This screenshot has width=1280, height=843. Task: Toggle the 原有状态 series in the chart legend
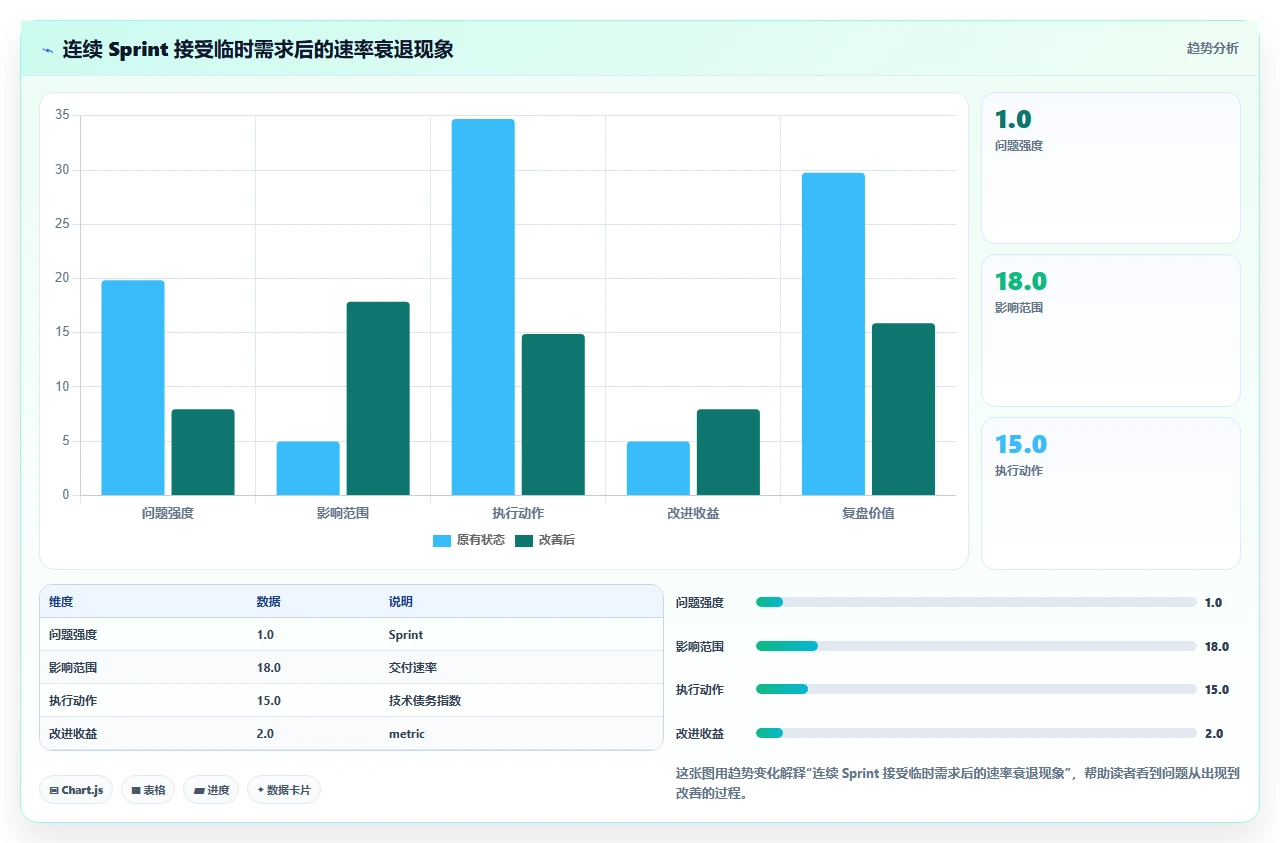click(468, 540)
